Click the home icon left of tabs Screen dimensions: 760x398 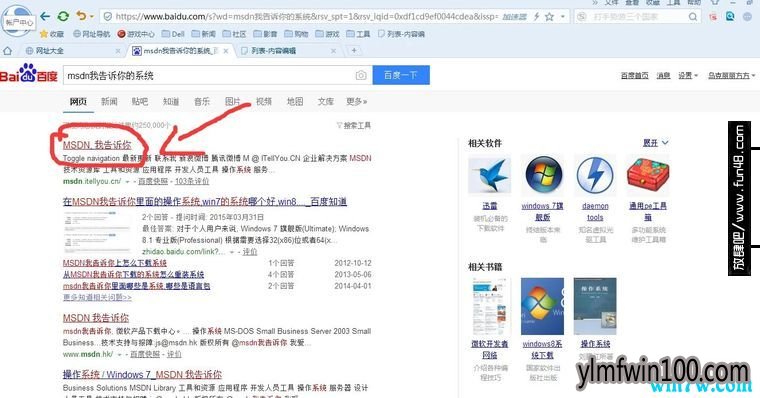[x=7, y=50]
